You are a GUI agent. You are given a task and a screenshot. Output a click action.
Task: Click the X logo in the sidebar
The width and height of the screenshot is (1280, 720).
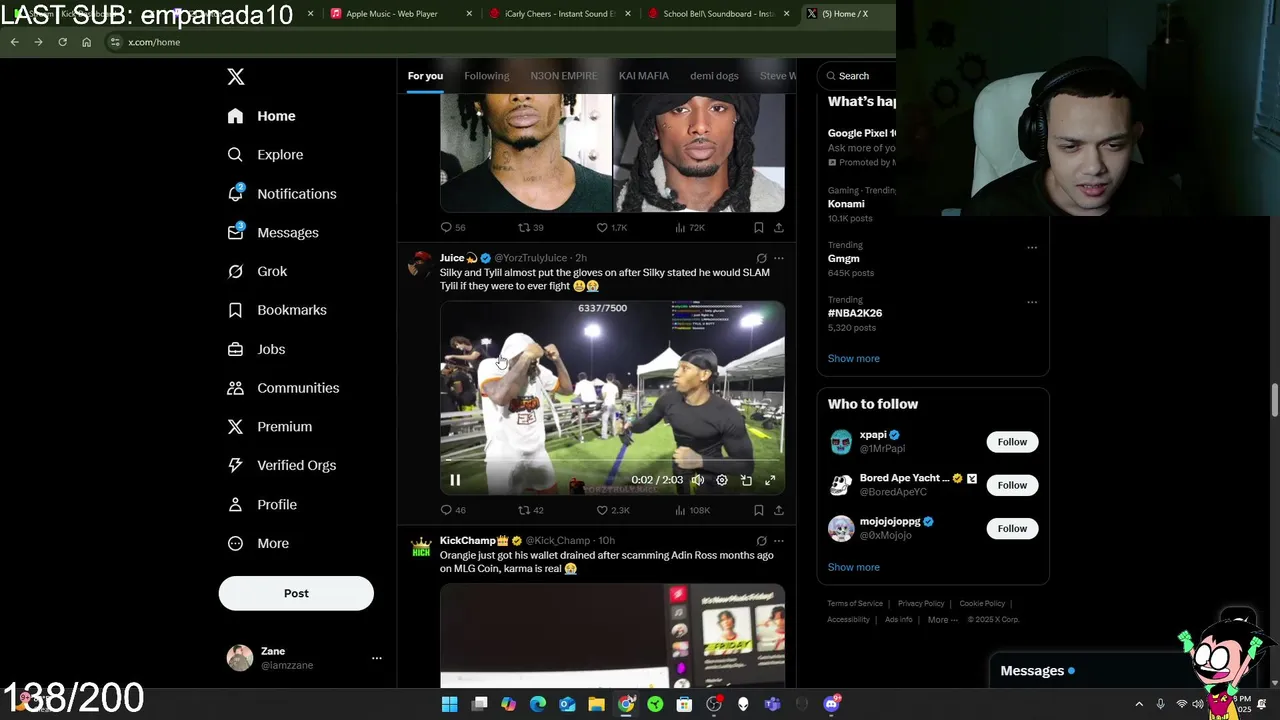(x=235, y=77)
